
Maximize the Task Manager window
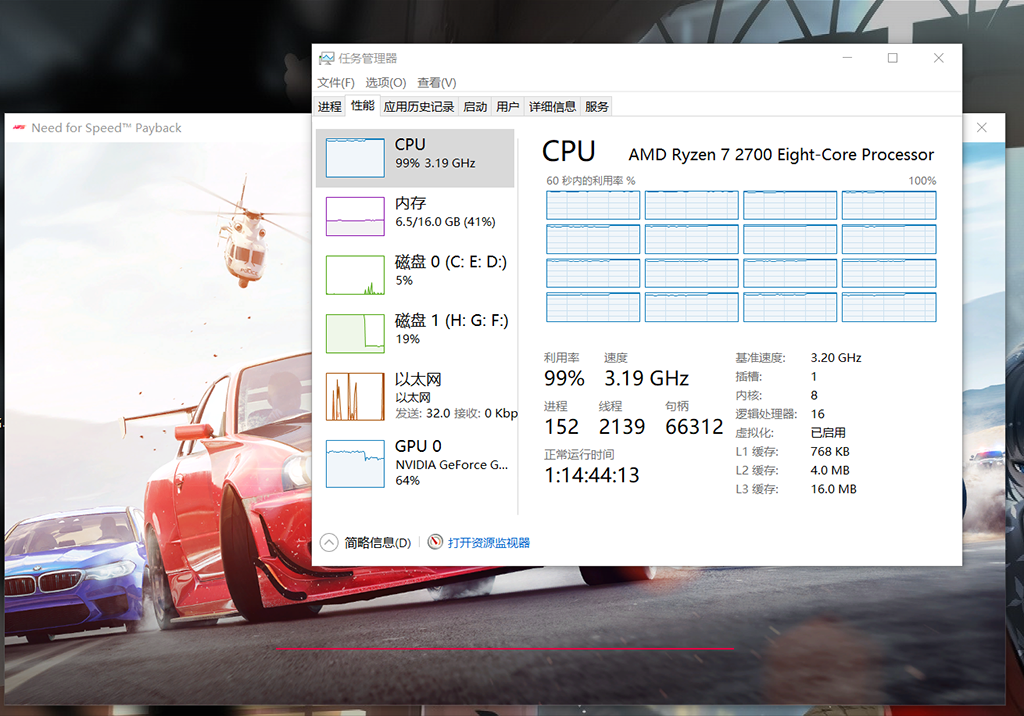(x=893, y=57)
